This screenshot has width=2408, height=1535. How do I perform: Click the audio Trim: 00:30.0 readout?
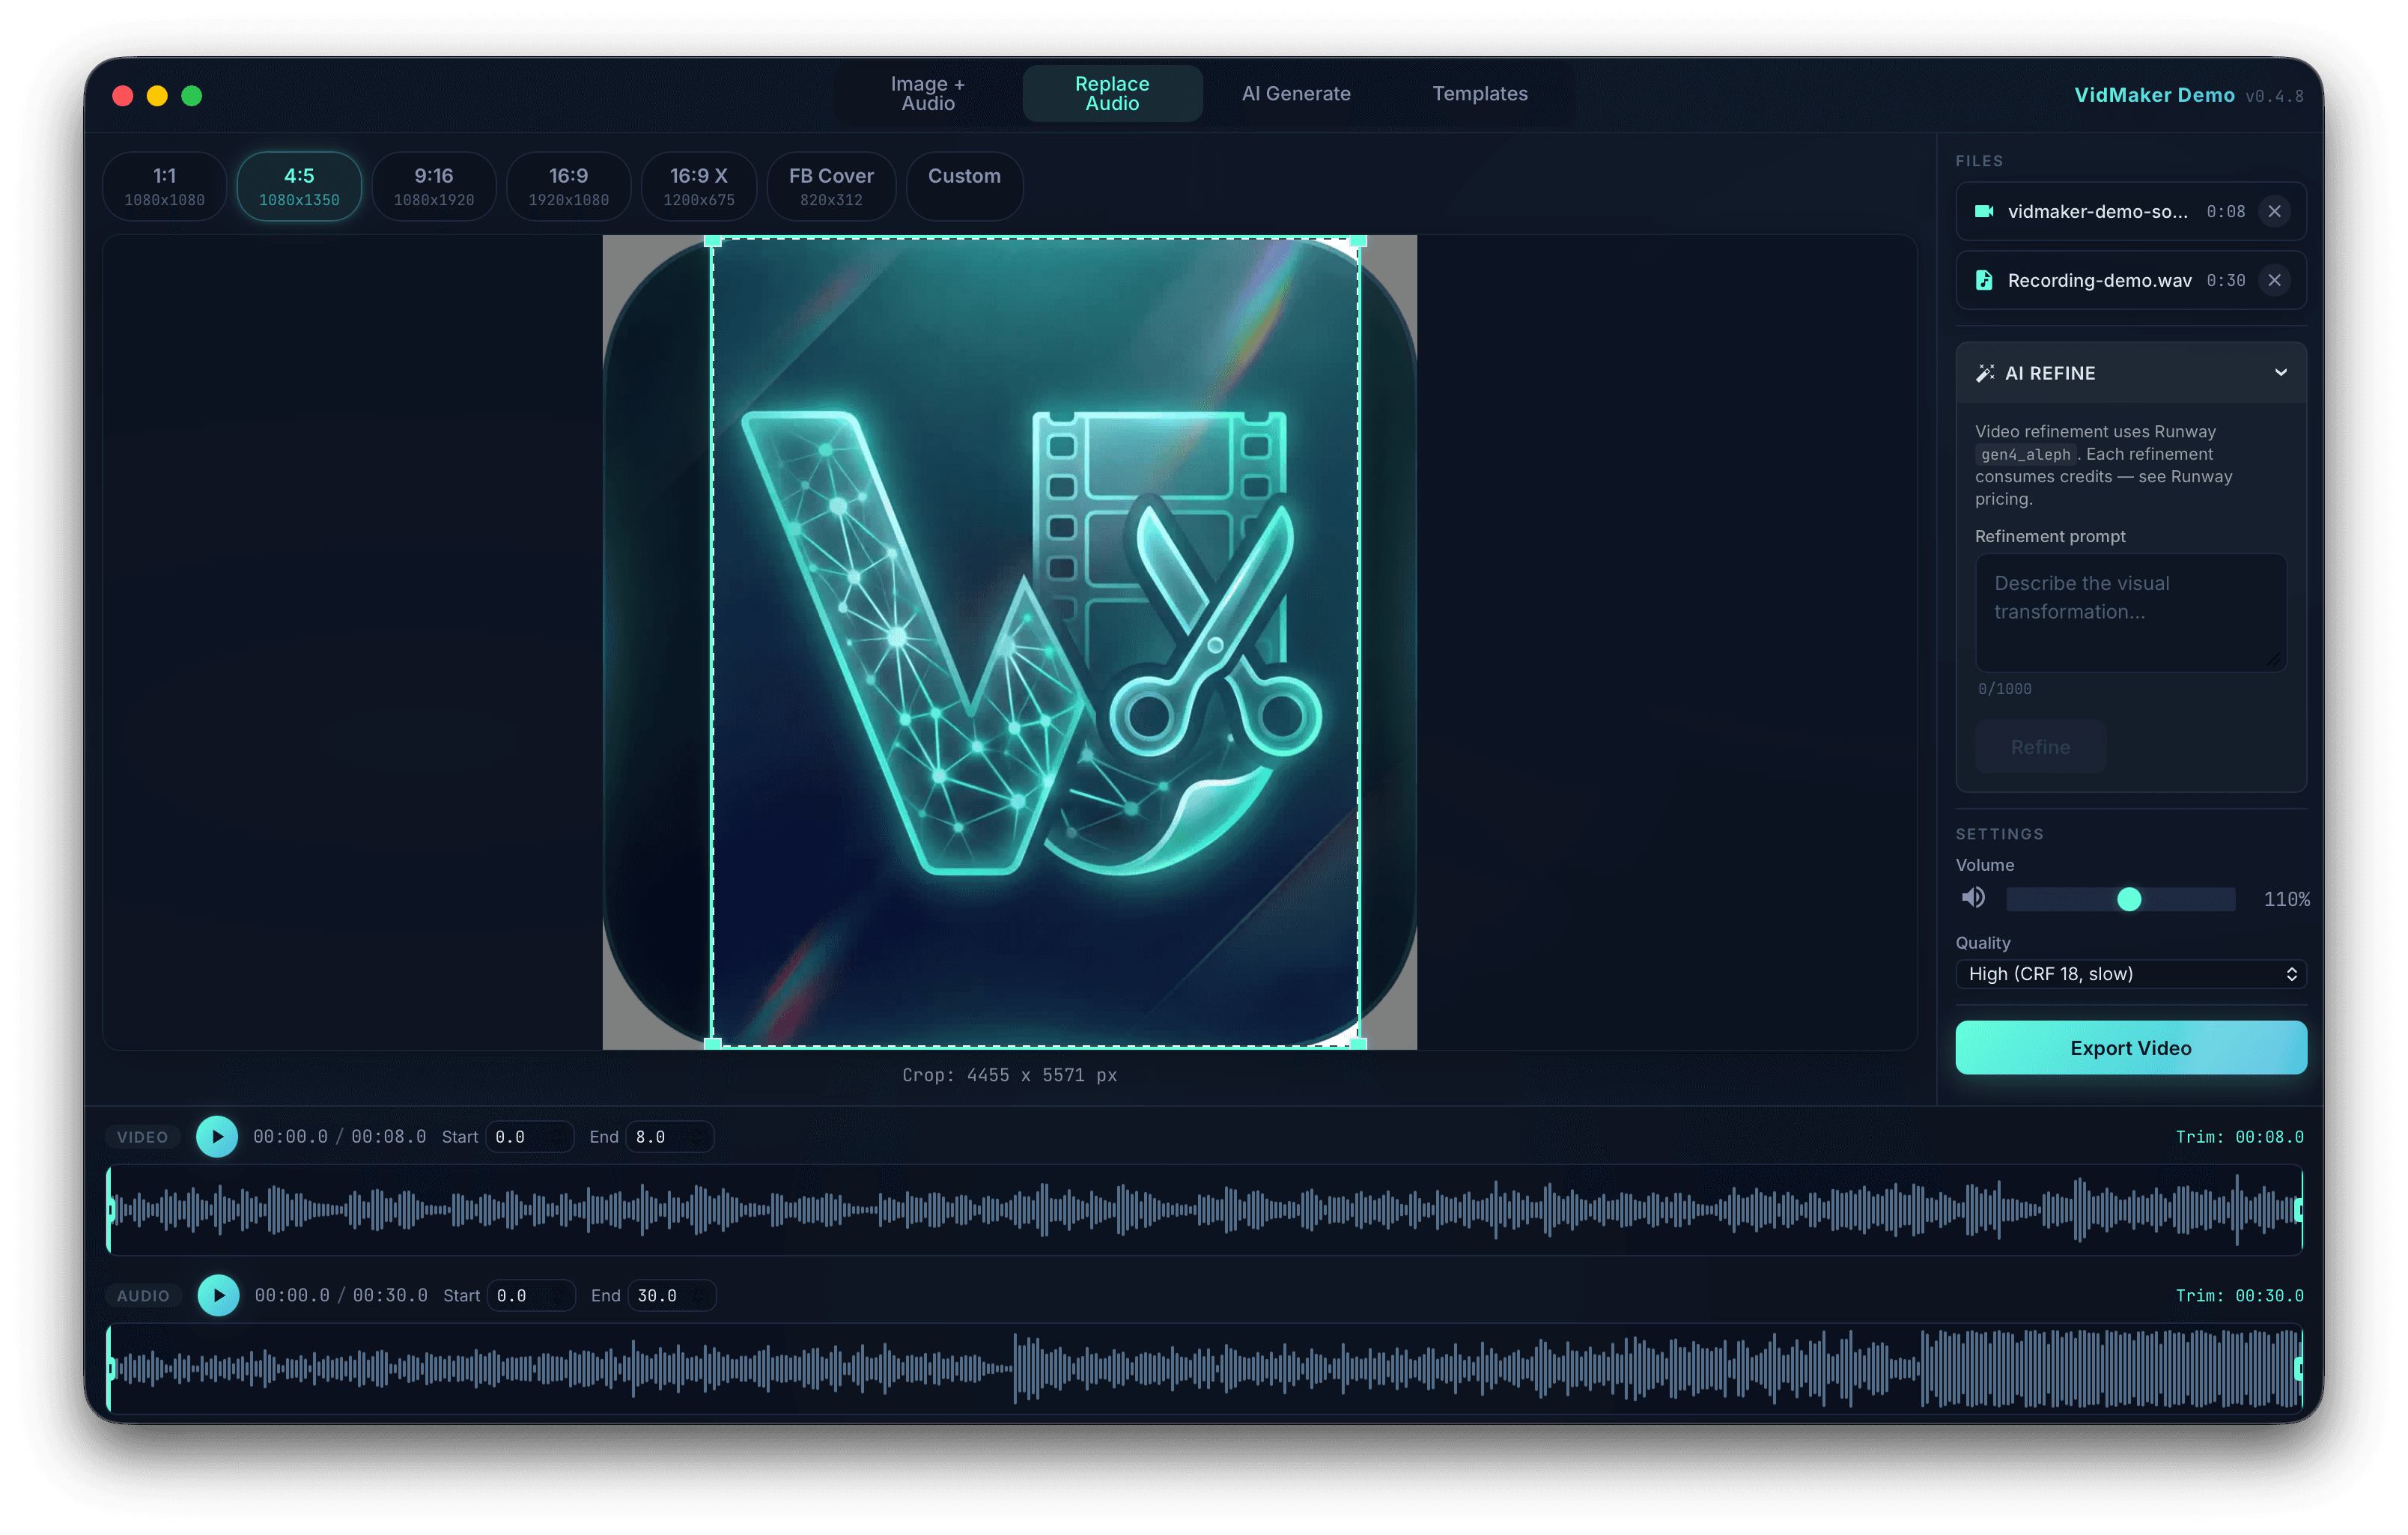(2239, 1295)
